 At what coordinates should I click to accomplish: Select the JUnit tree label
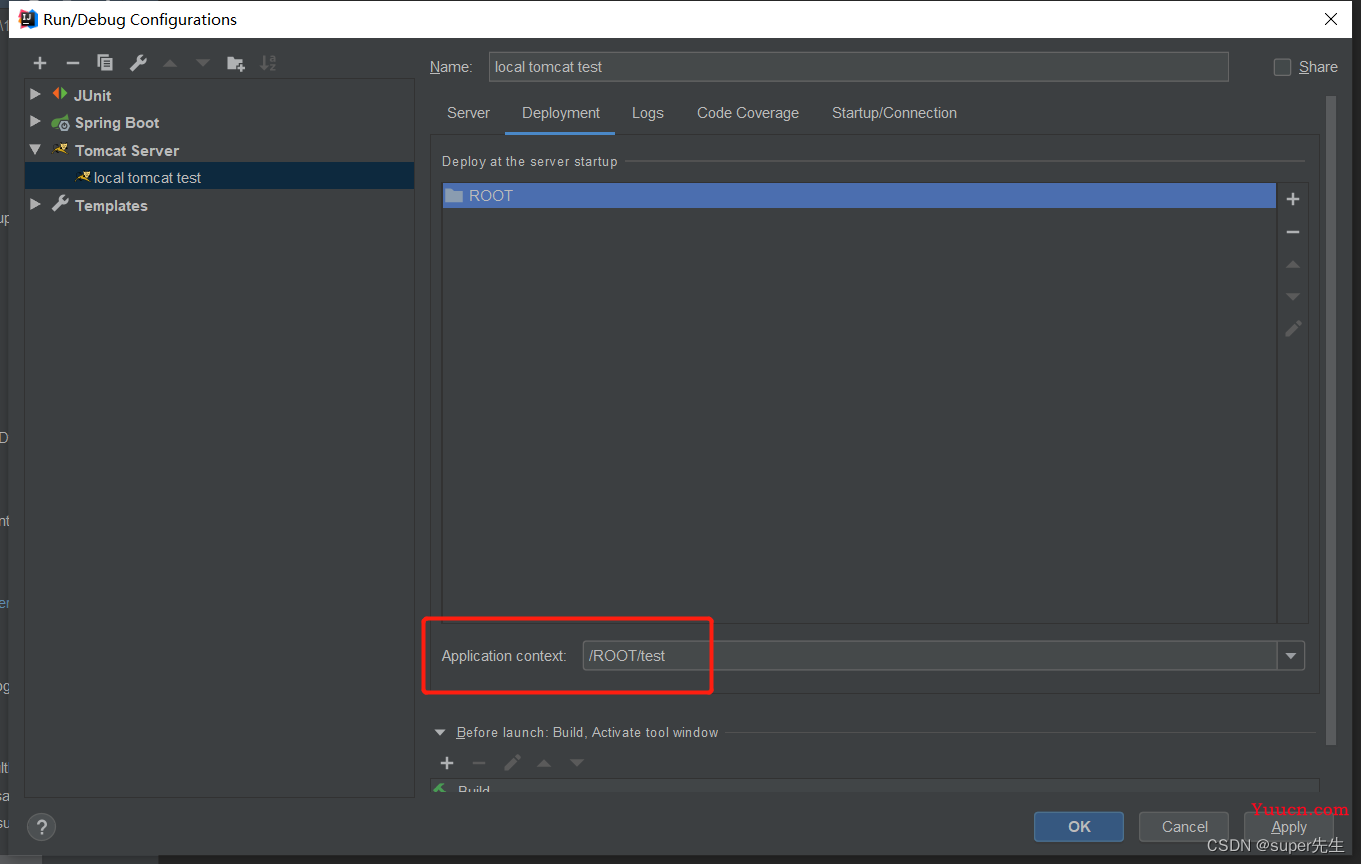point(92,95)
